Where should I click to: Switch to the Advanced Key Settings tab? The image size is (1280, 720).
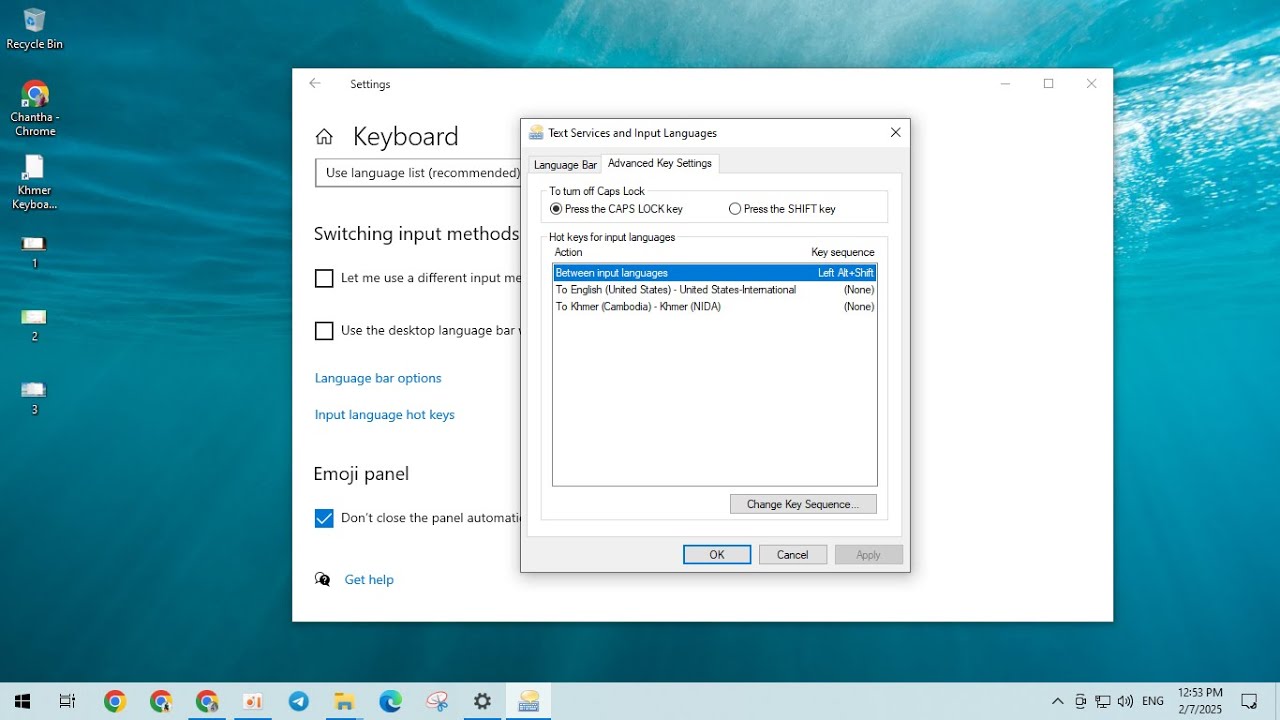pos(660,163)
